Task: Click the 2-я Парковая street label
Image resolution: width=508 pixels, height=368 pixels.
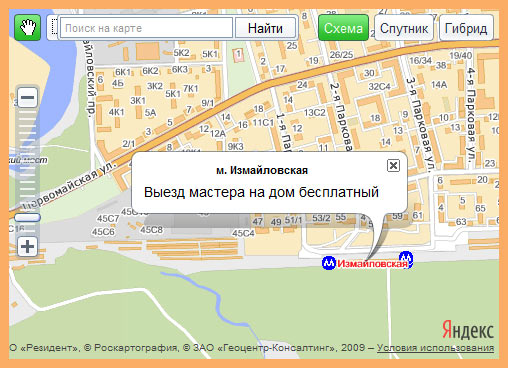Action: (341, 117)
